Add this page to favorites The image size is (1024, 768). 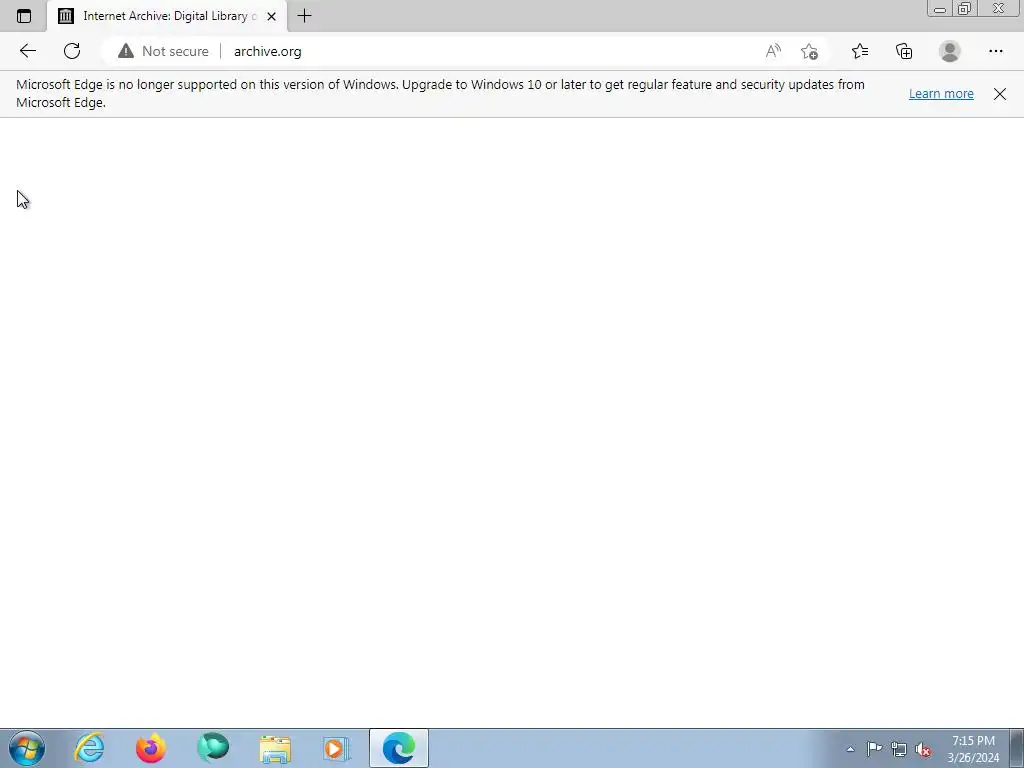point(809,51)
